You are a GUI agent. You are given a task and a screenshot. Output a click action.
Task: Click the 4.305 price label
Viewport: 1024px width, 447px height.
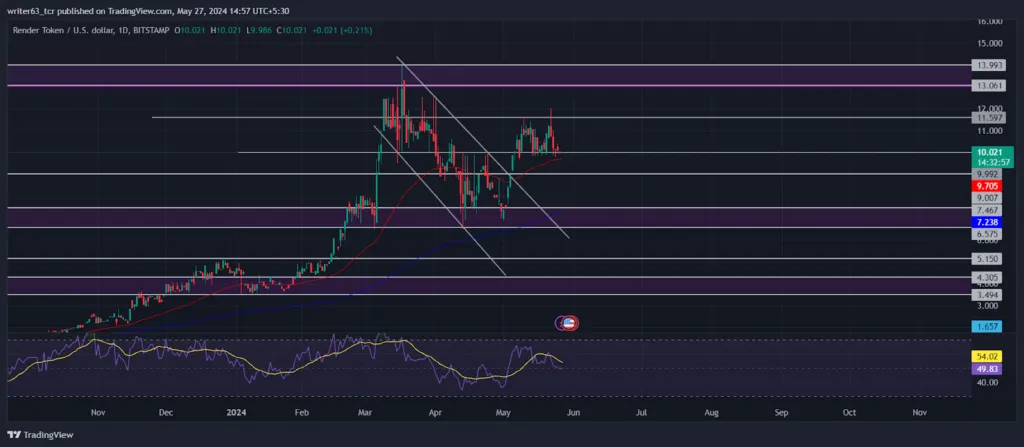[986, 278]
